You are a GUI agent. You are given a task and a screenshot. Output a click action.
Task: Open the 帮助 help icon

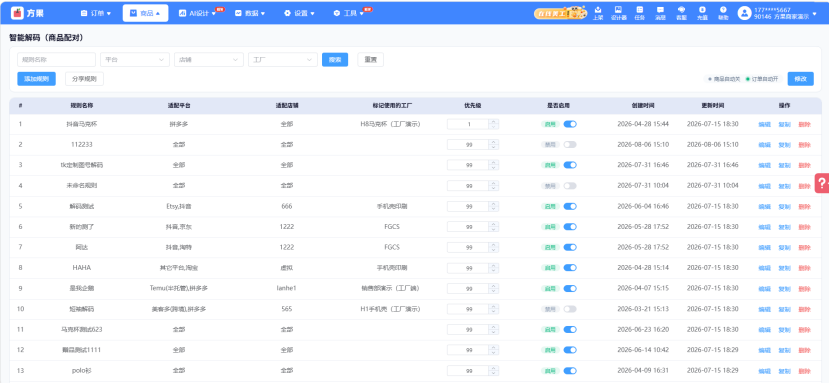pos(723,13)
